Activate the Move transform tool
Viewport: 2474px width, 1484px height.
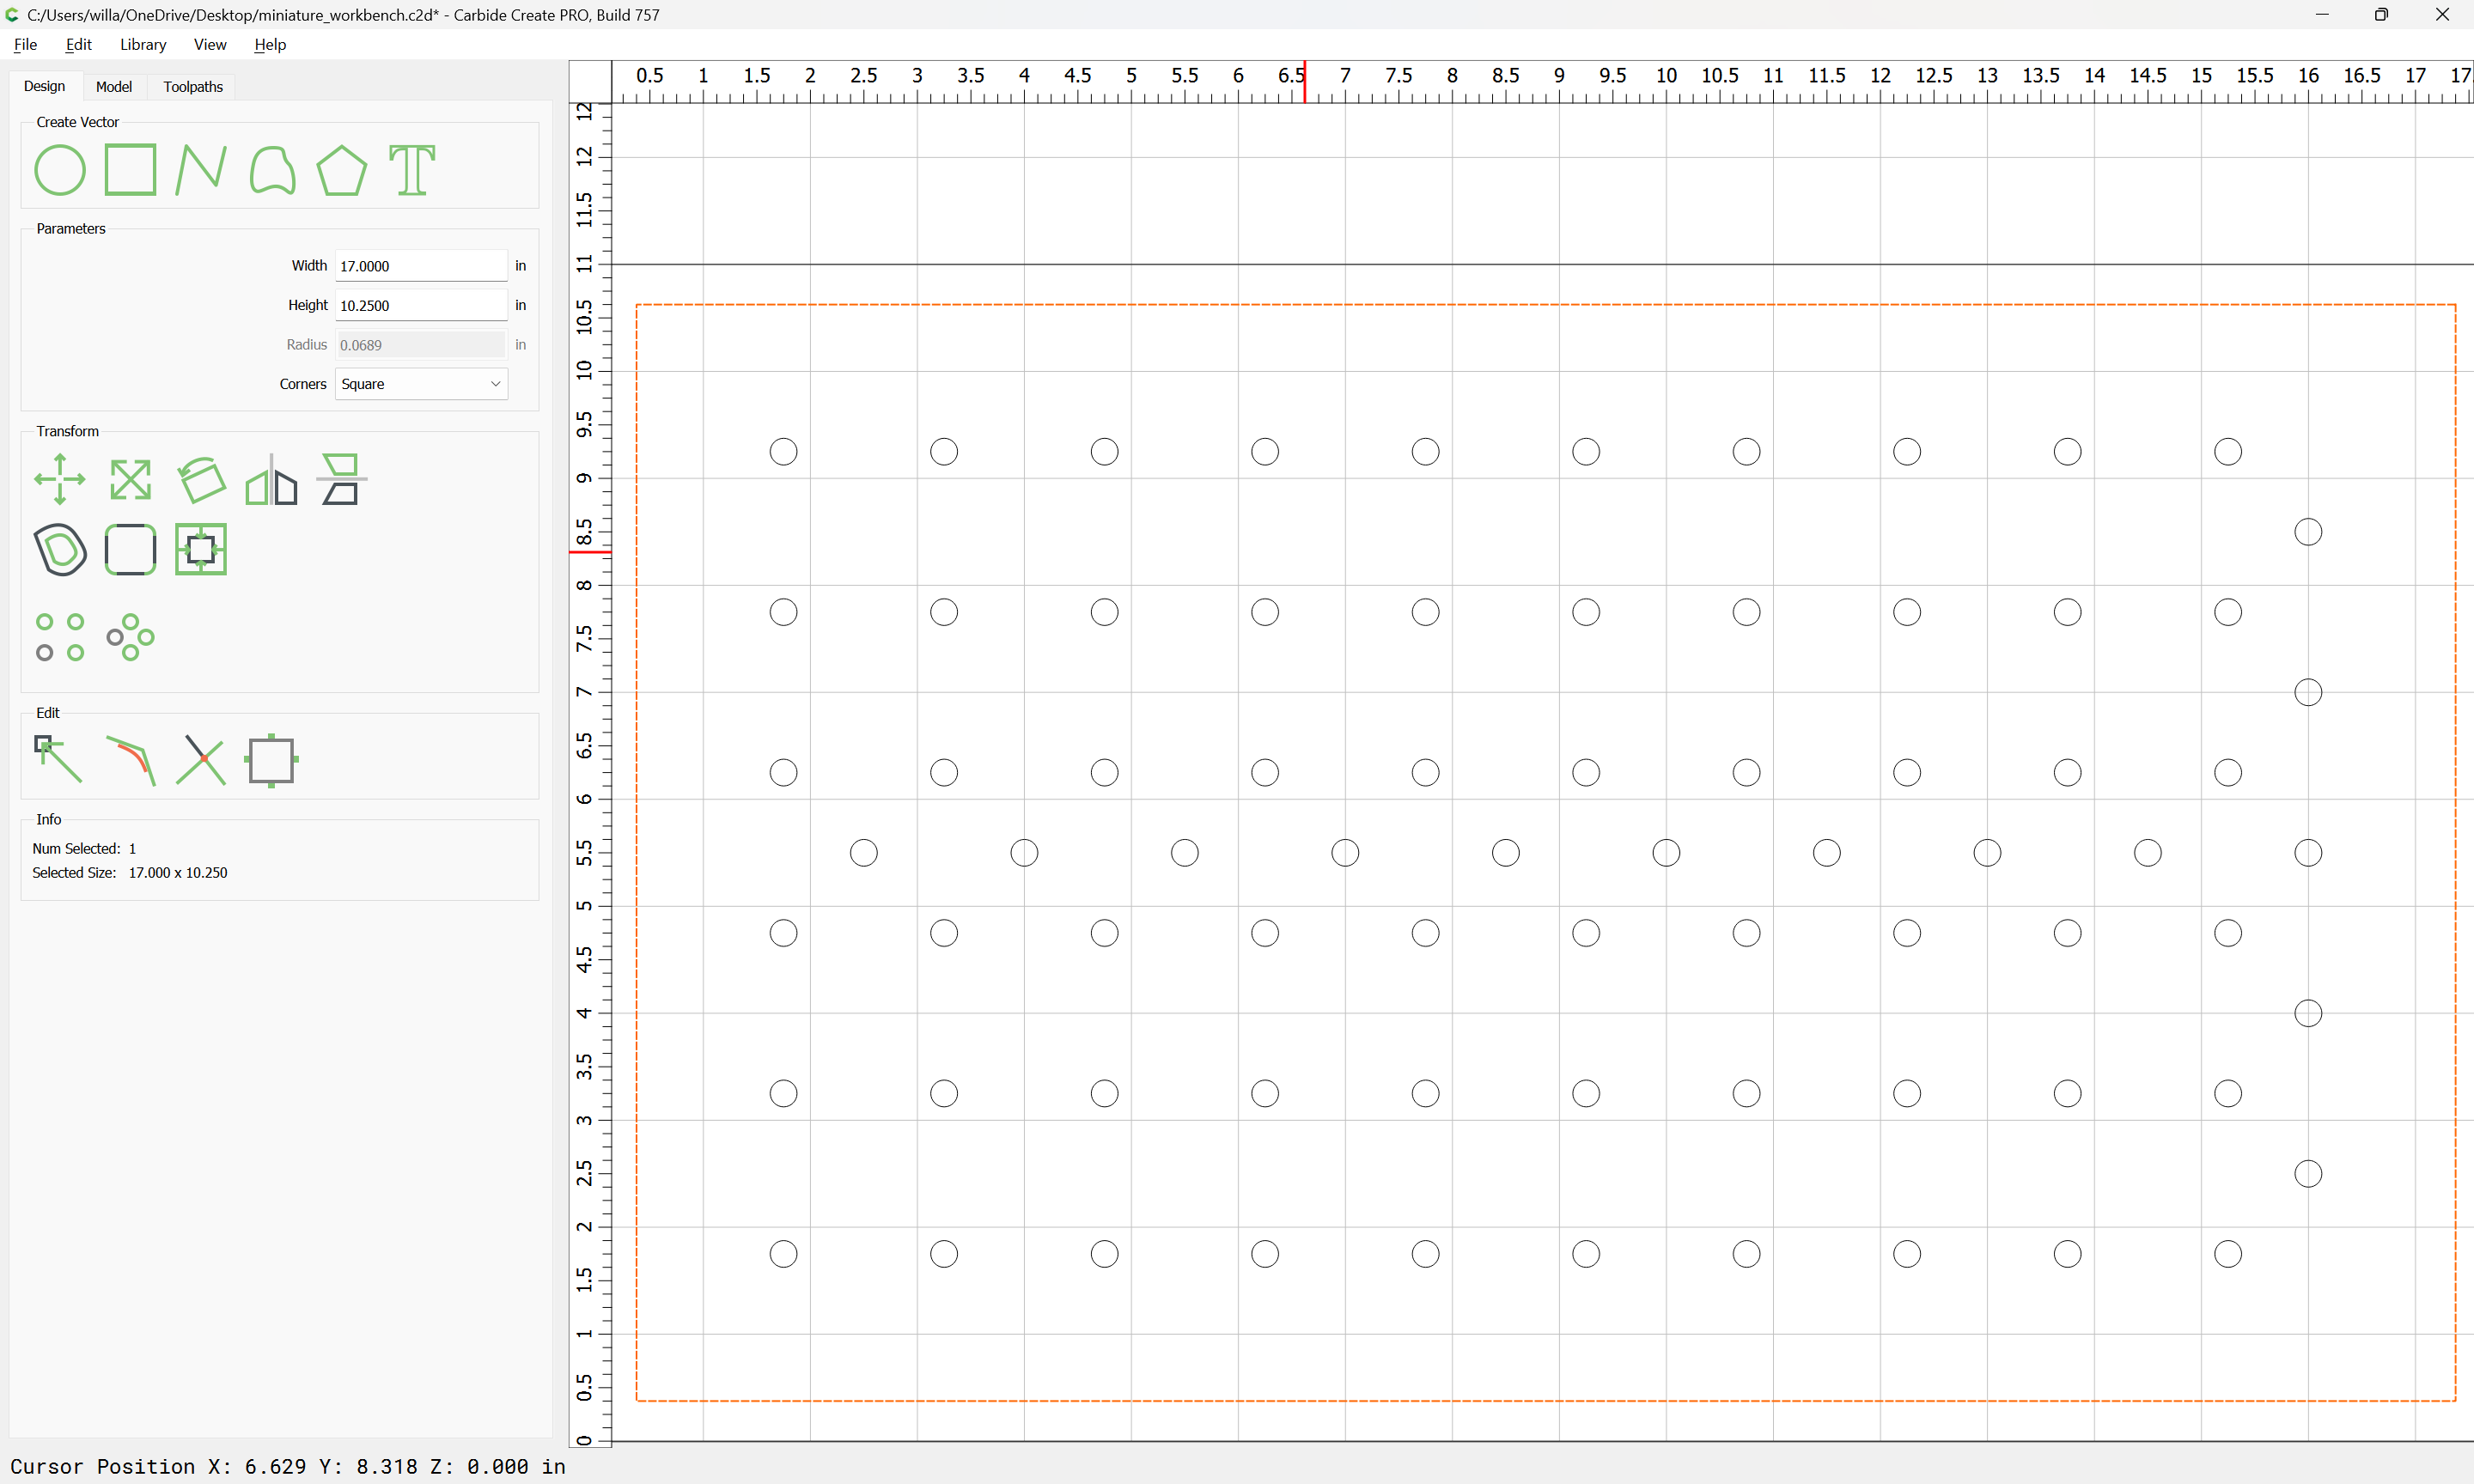tap(60, 479)
